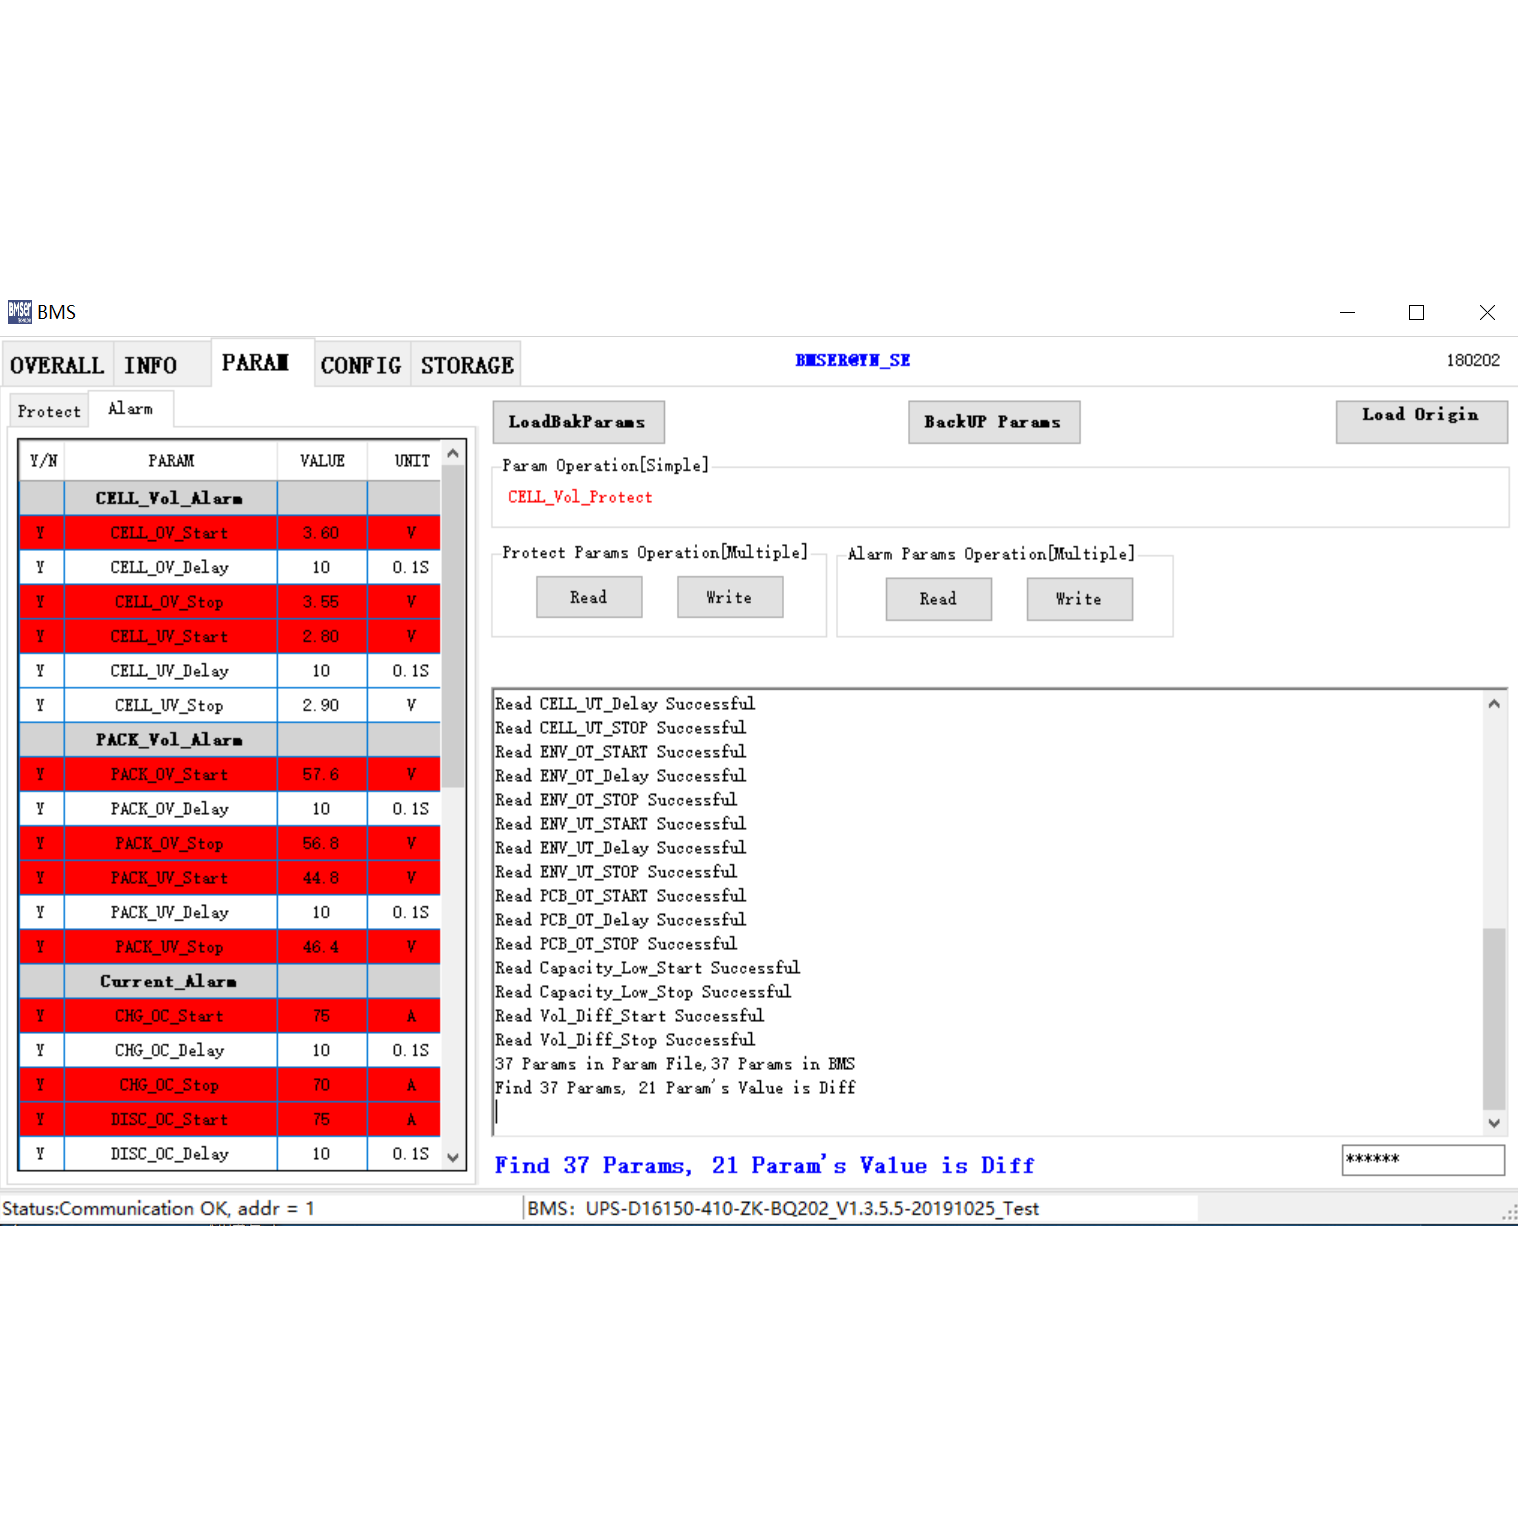Viewport: 1518px width, 1518px height.
Task: Click the log panel scroll-down arrow
Action: (x=1494, y=1123)
